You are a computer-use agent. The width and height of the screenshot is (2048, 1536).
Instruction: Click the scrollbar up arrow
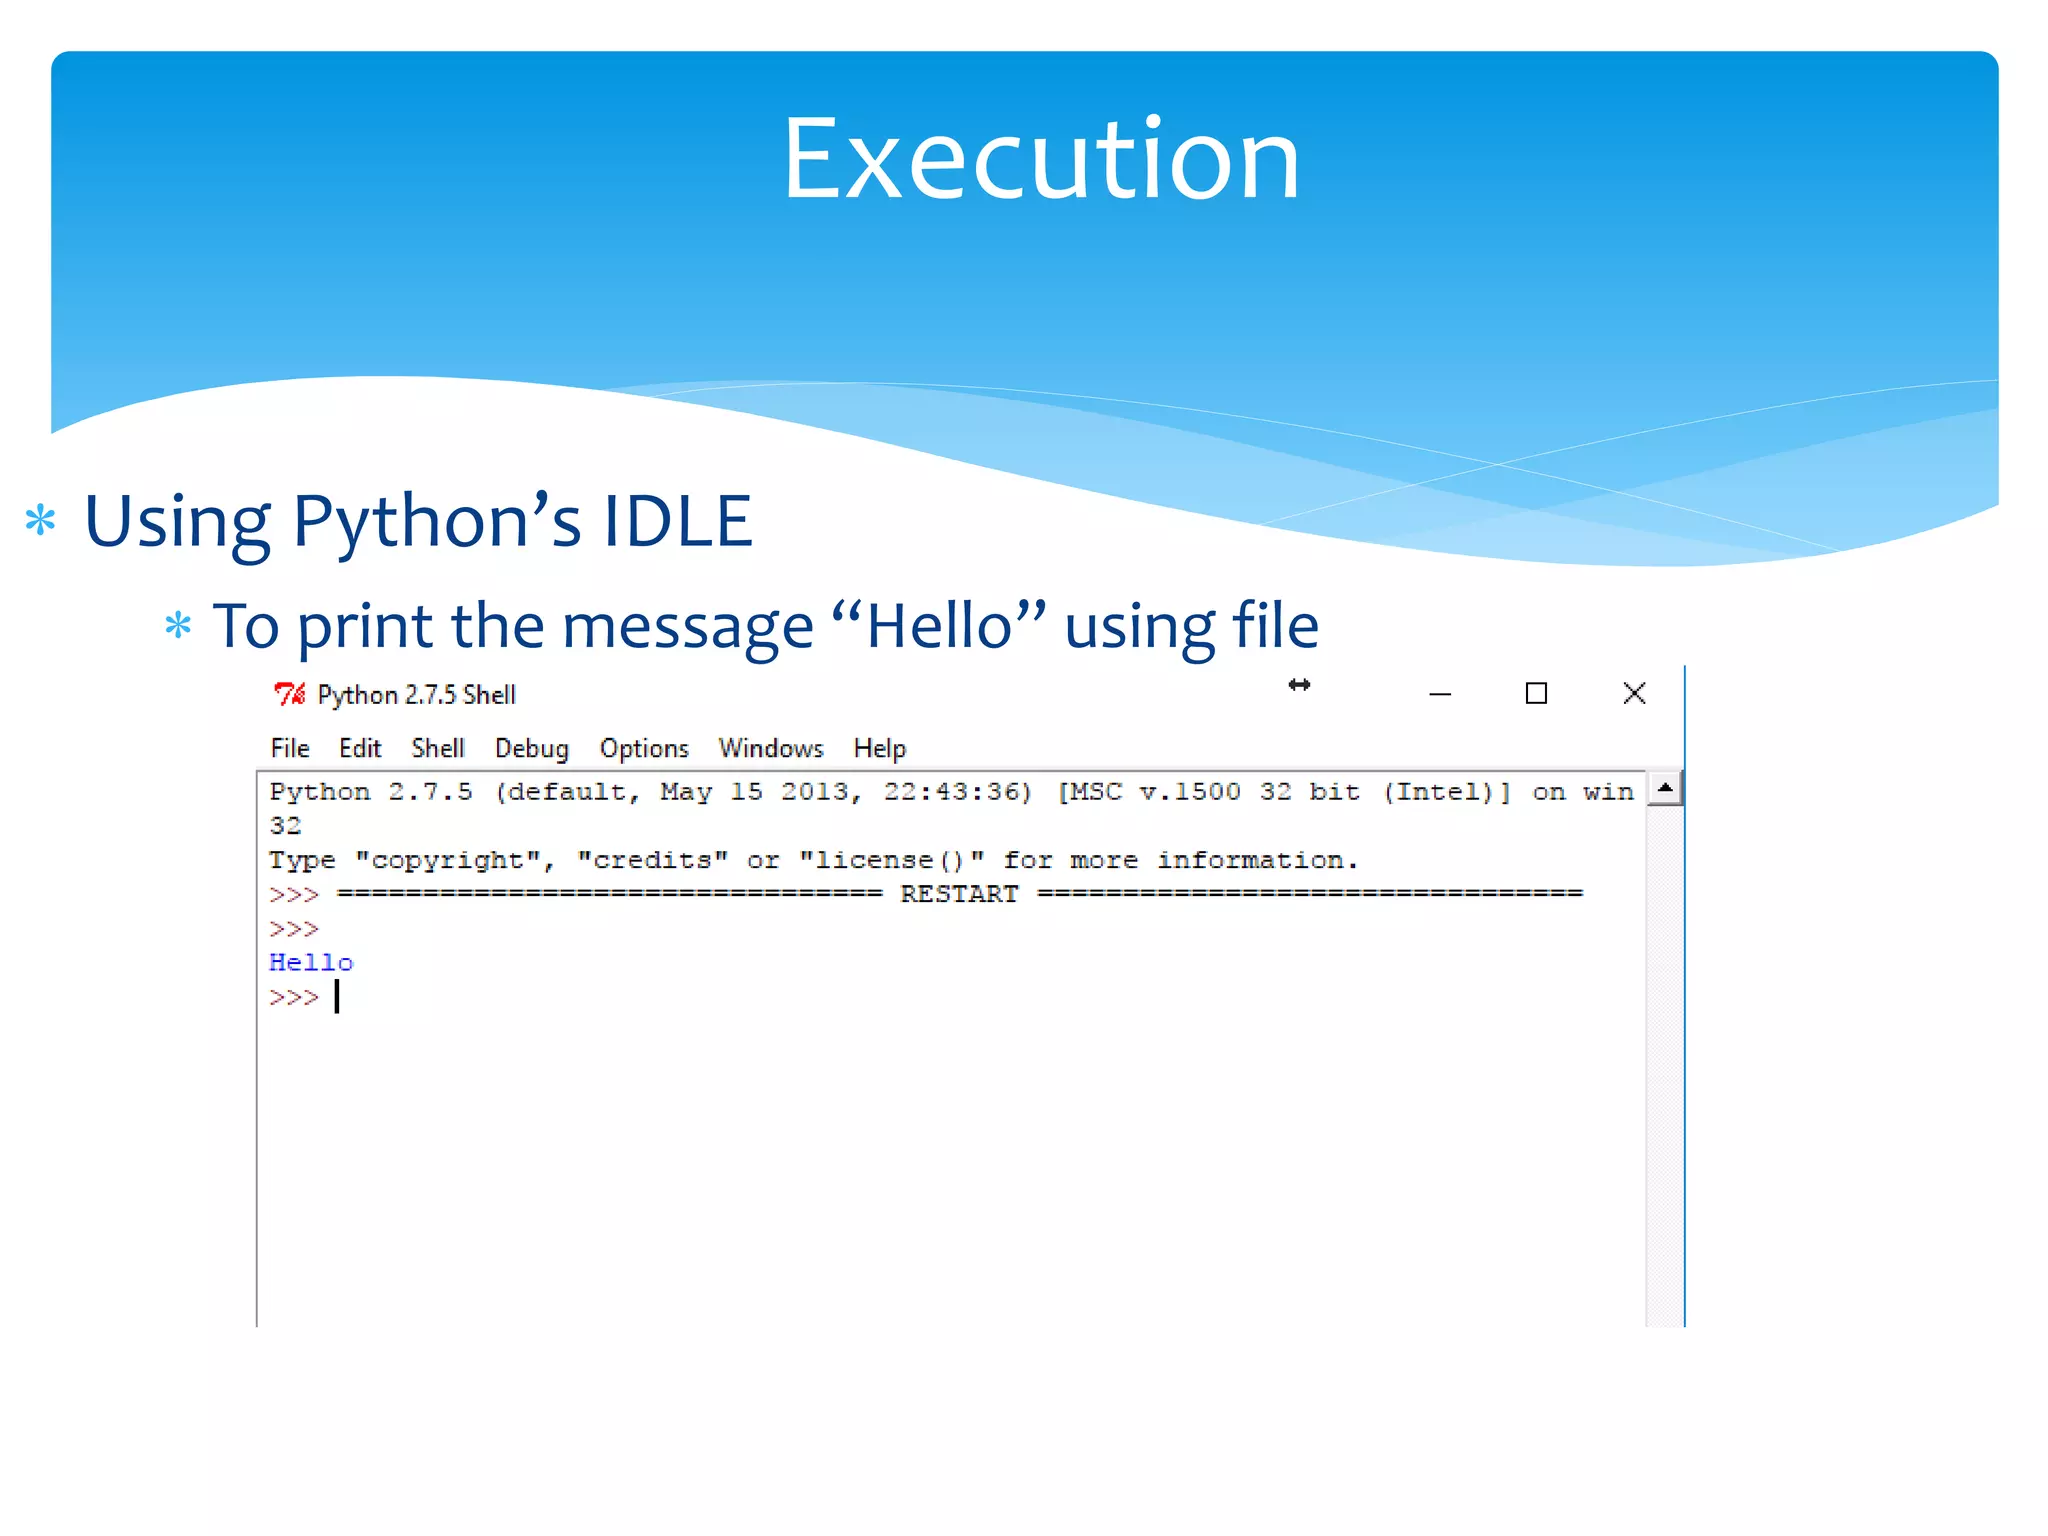pos(1665,789)
